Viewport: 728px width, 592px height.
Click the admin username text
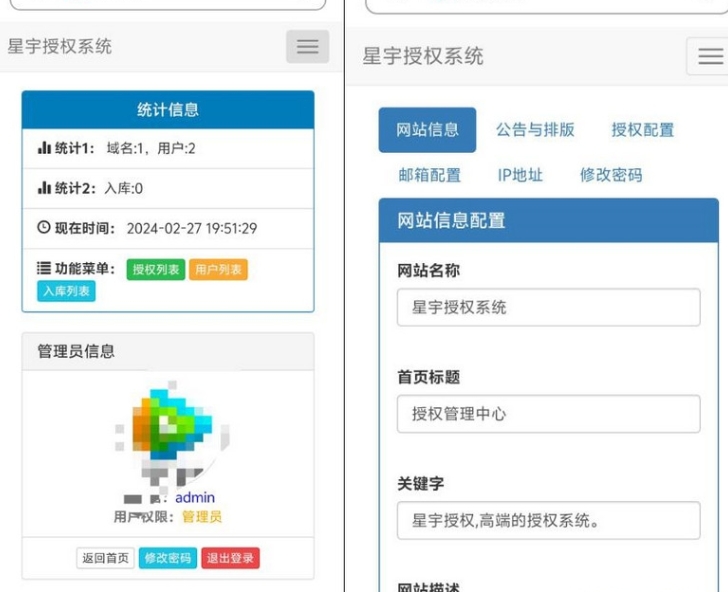pyautogui.click(x=195, y=498)
